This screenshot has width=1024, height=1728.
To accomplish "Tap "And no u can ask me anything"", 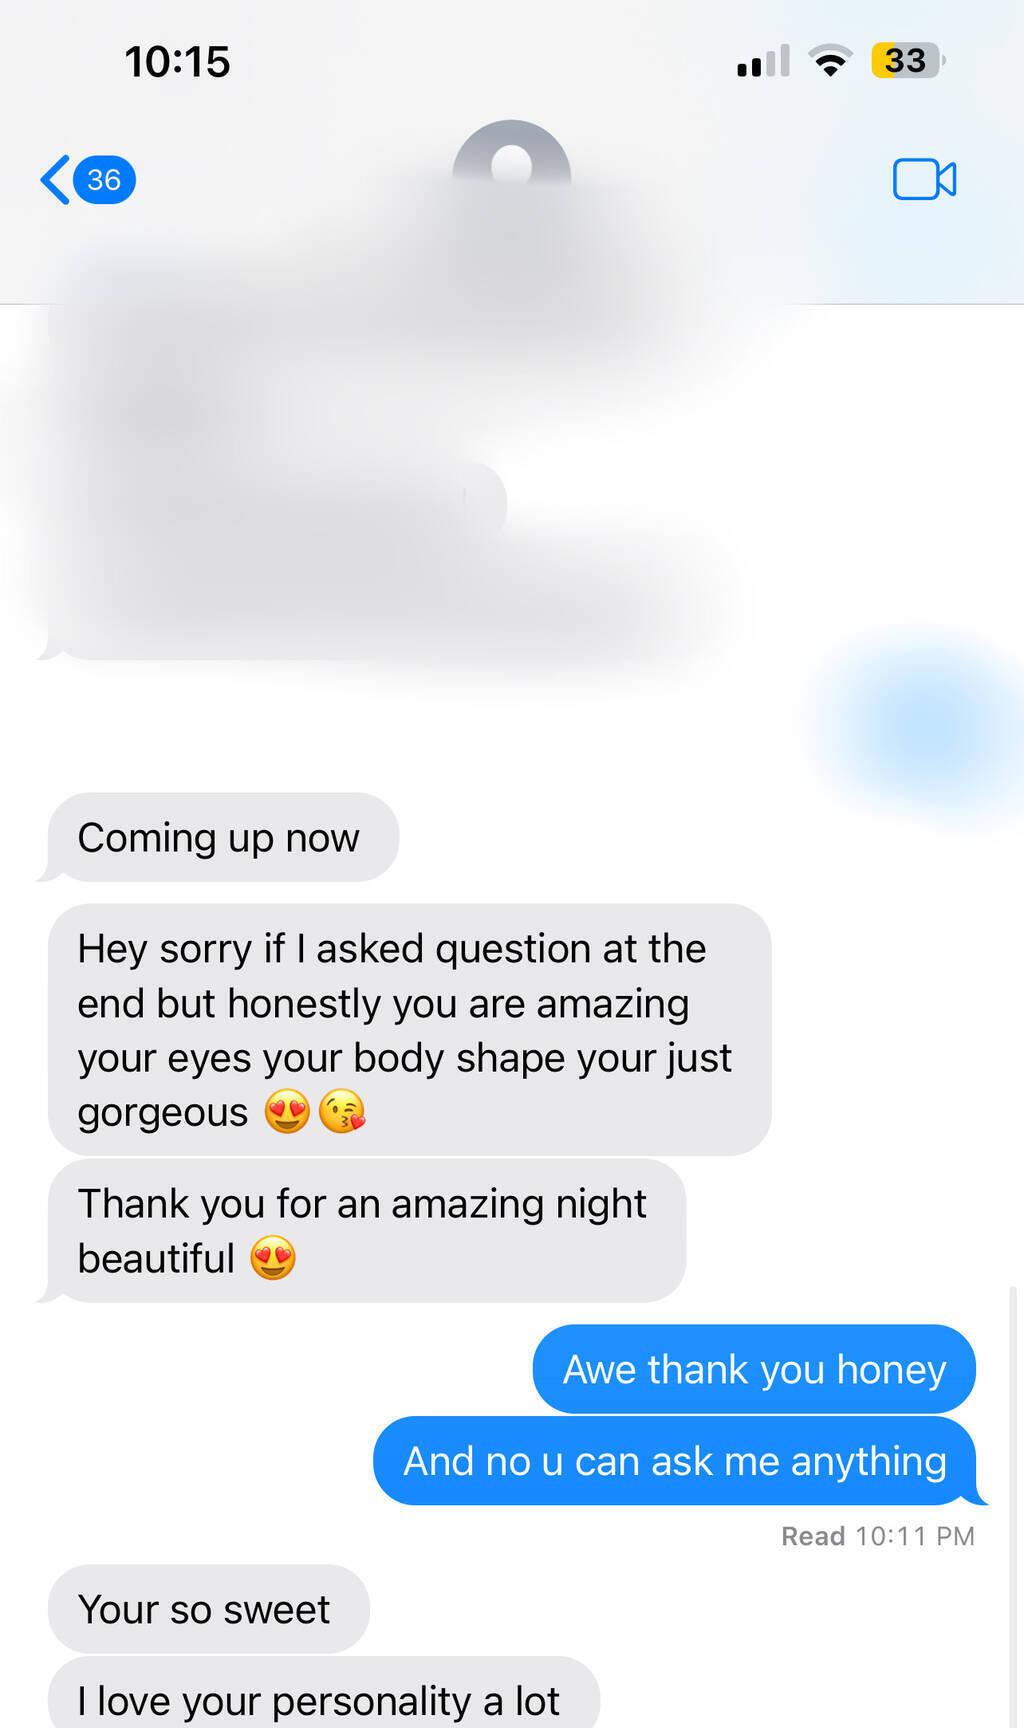I will (x=676, y=1461).
